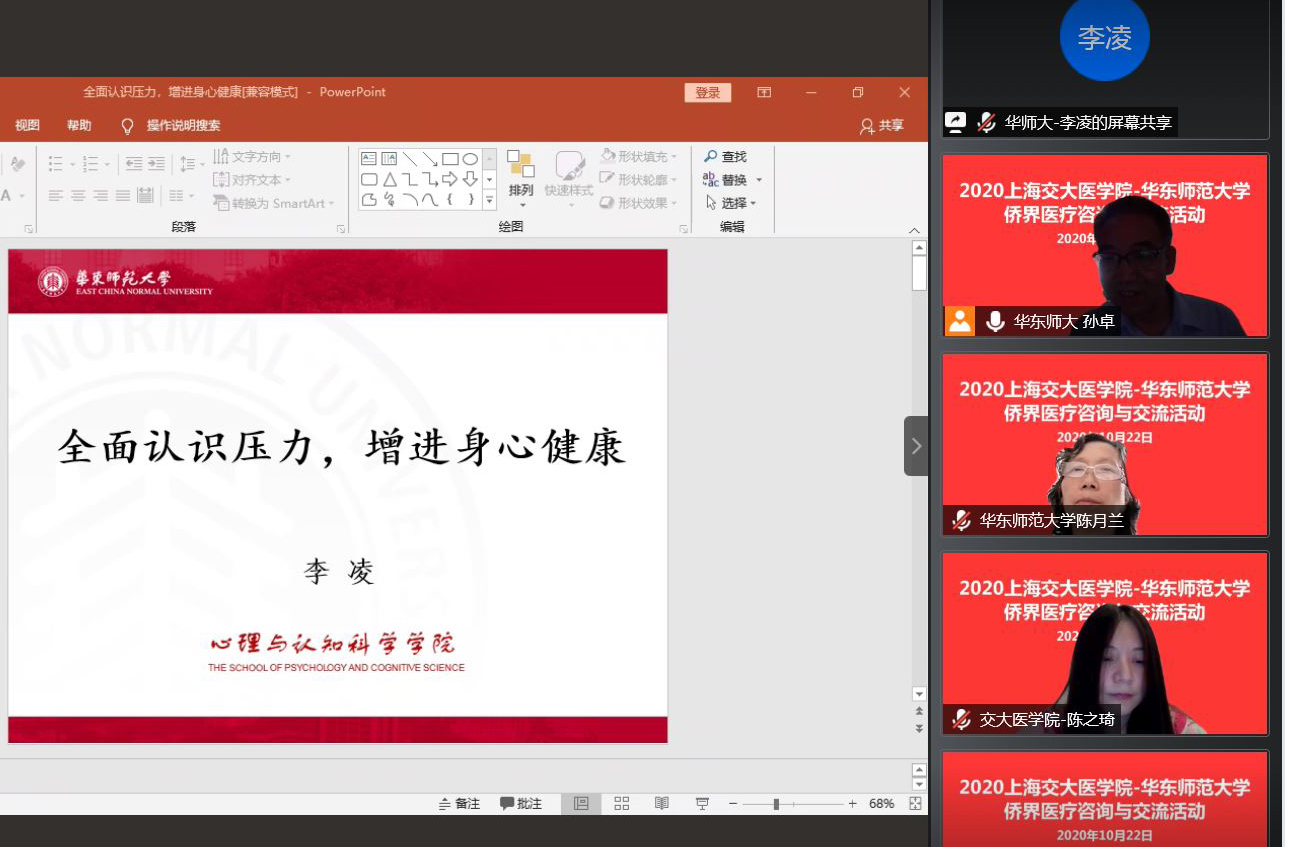Select the 华东师大 孙卓 participant video
Image resolution: width=1290 pixels, height=847 pixels.
(x=1105, y=245)
